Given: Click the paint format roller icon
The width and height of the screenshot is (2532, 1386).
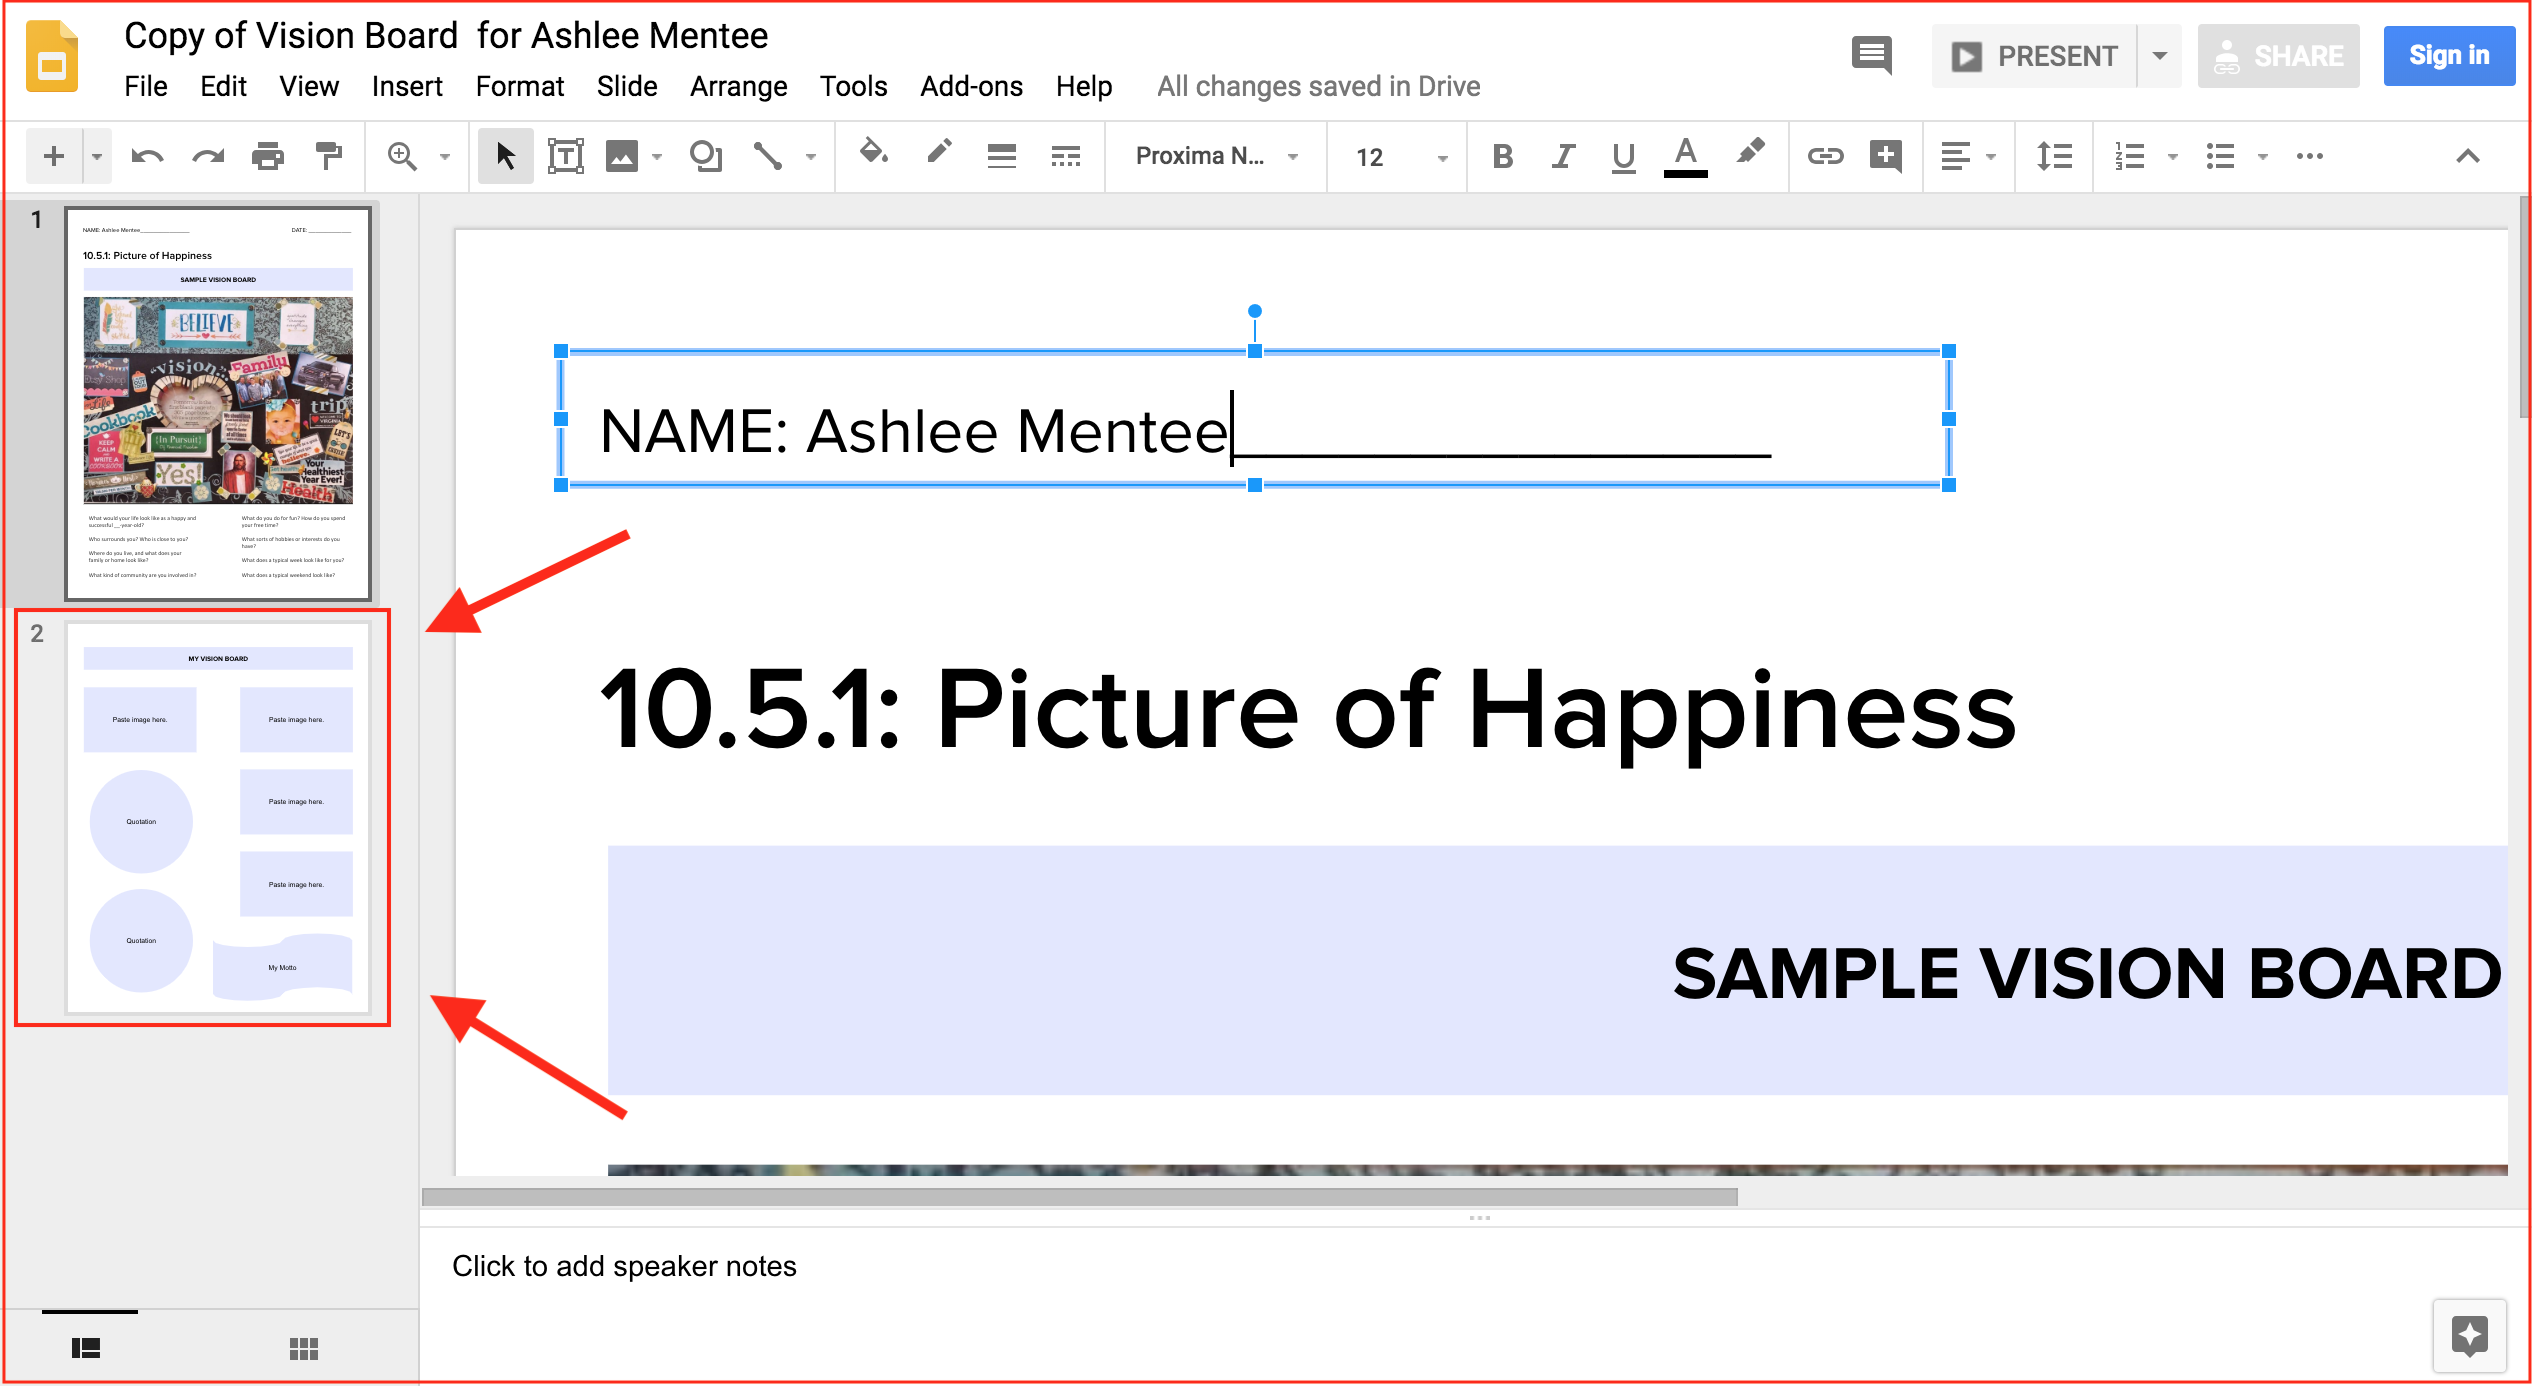Looking at the screenshot, I should pyautogui.click(x=328, y=156).
